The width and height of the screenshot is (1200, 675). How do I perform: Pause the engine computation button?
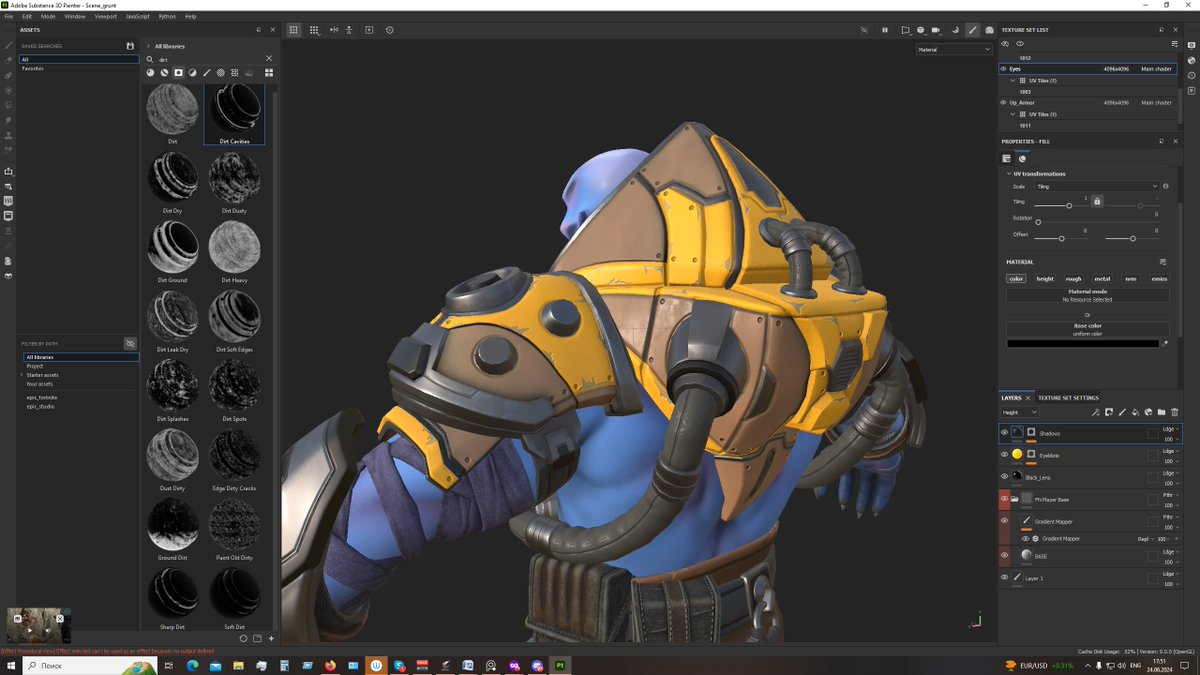point(885,30)
